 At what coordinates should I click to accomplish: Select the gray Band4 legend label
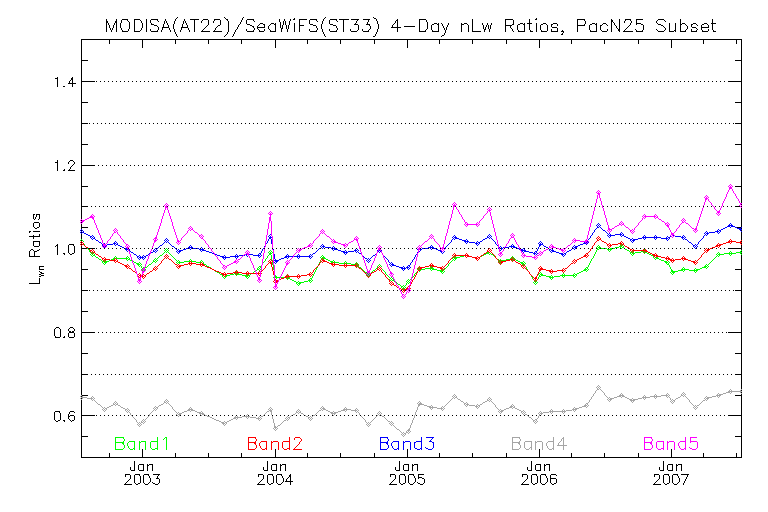pos(539,444)
